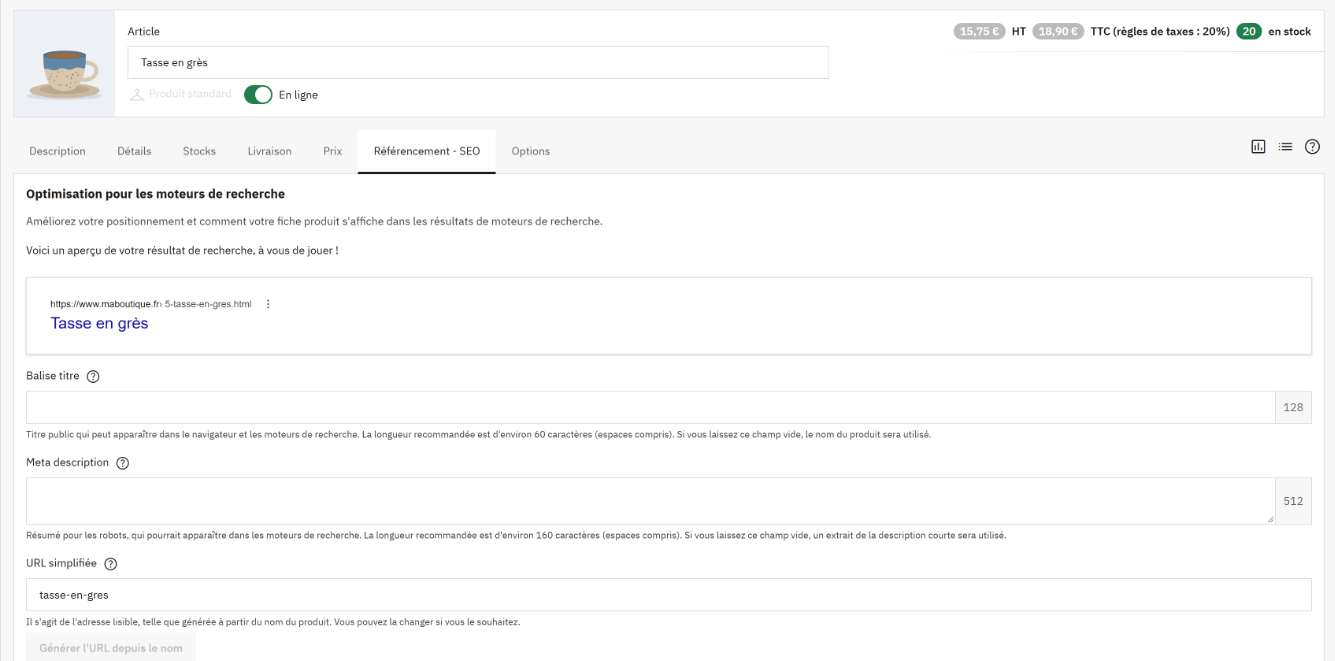This screenshot has width=1335, height=661.
Task: Focus the Meta description text area
Action: tap(651, 501)
